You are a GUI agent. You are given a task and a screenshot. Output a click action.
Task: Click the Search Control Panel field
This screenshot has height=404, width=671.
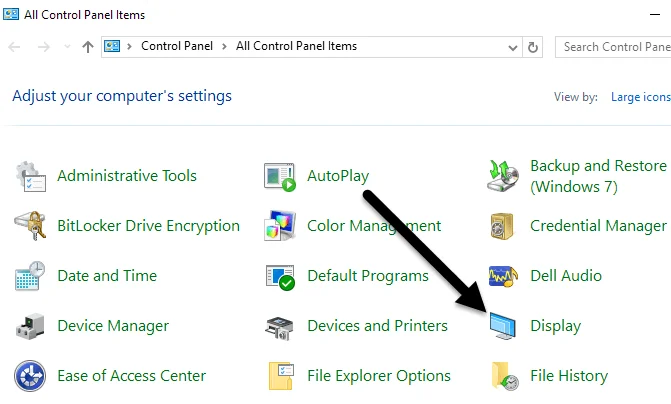(614, 47)
